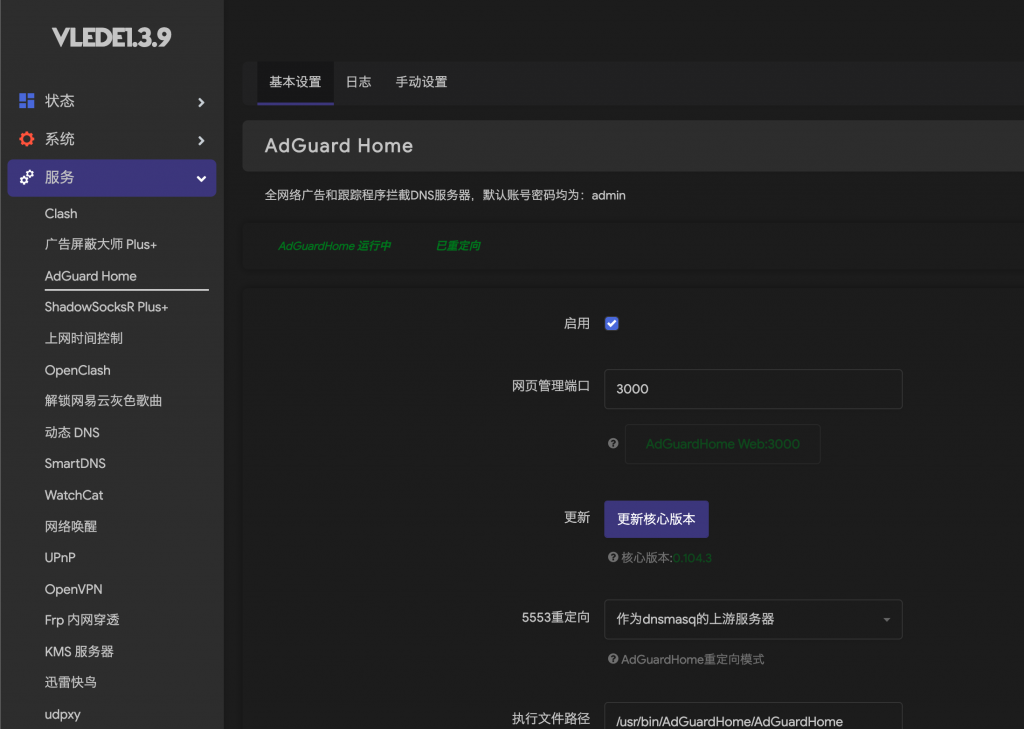The width and height of the screenshot is (1024, 729).
Task: Open 解锁网易云灰色歌曲 entry
Action: click(x=103, y=400)
